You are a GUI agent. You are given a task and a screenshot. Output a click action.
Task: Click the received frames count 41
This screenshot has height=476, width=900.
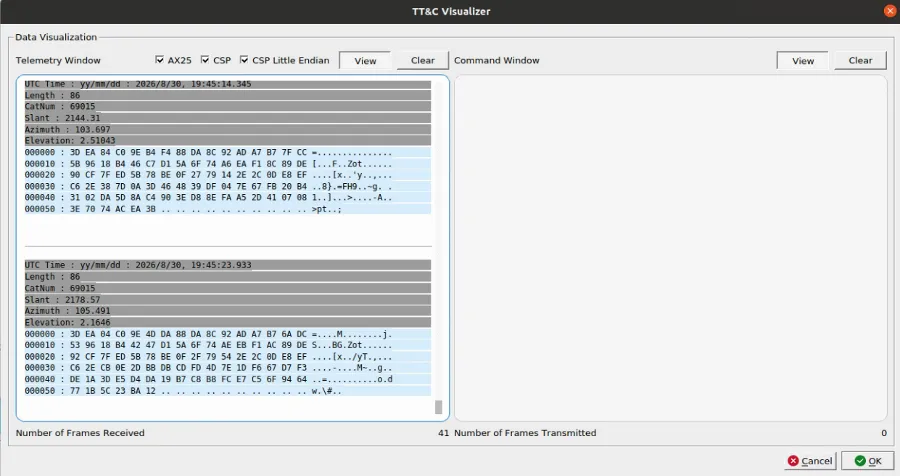point(443,433)
